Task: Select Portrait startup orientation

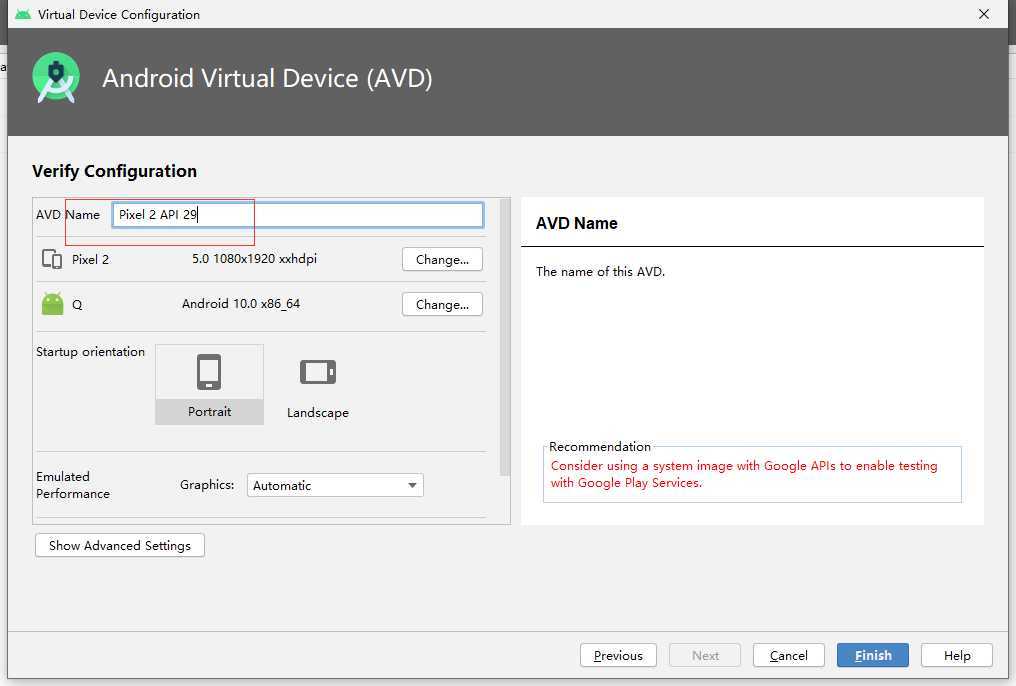Action: pyautogui.click(x=209, y=384)
